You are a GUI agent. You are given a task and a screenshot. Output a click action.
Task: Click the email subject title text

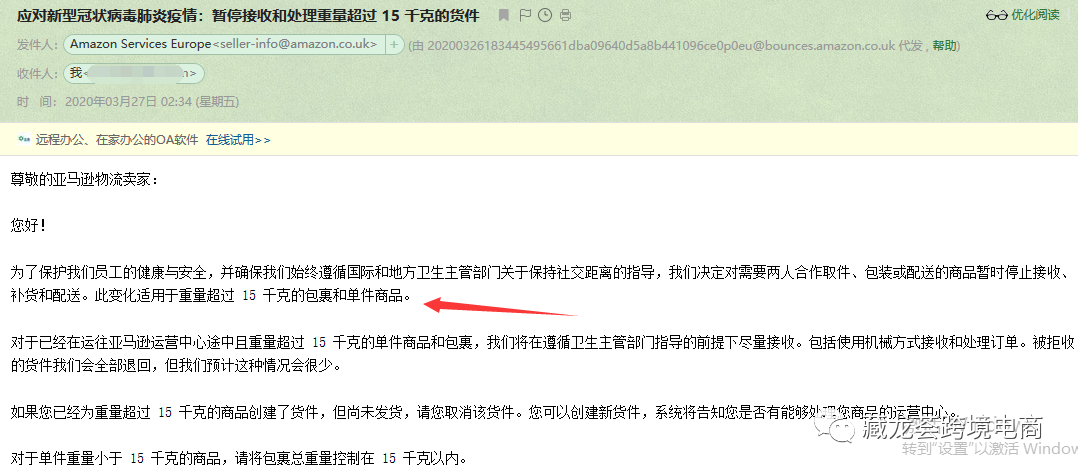[248, 15]
